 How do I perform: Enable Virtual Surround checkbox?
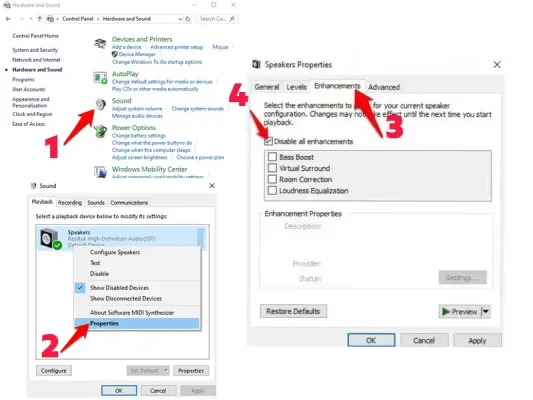pyautogui.click(x=272, y=168)
